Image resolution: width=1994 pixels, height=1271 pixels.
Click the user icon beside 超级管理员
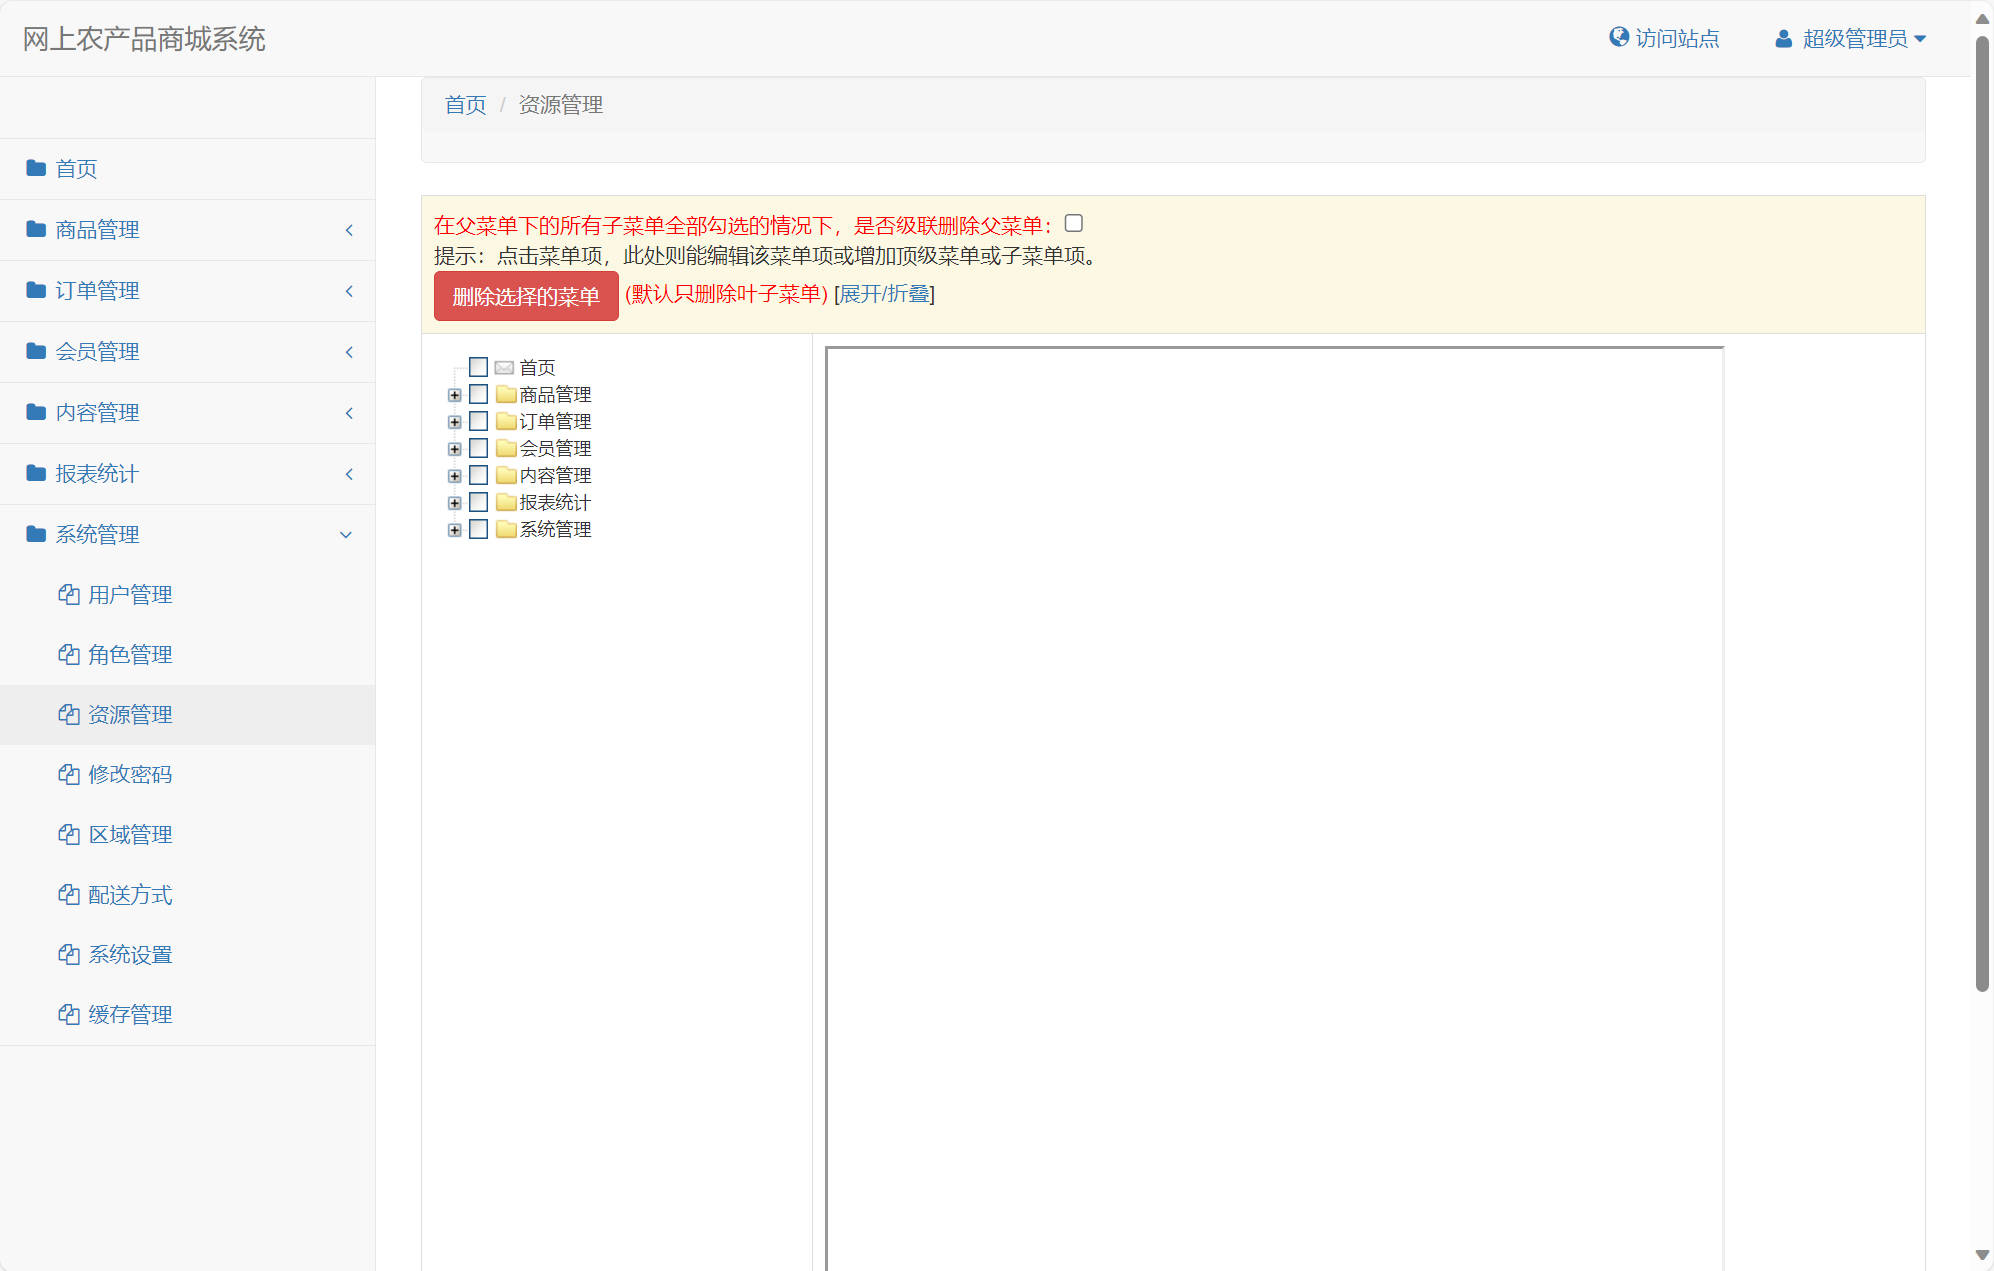coord(1783,39)
